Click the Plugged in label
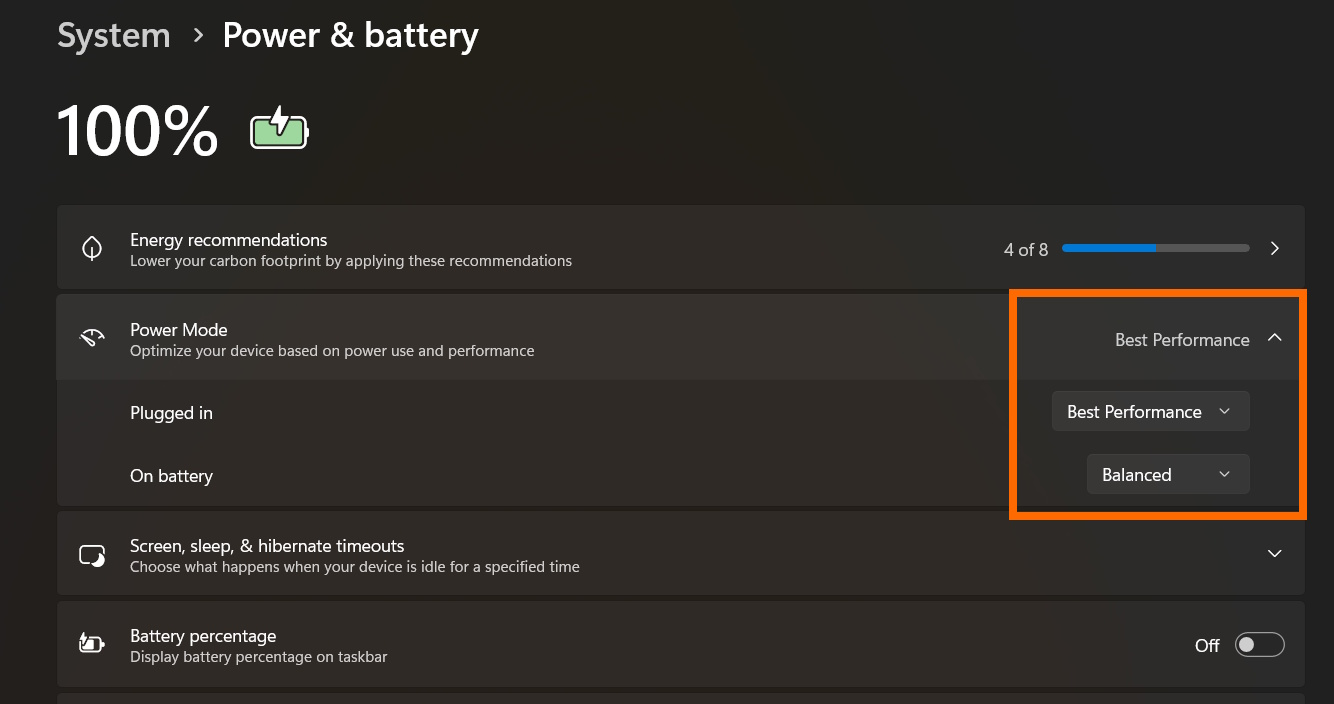1334x704 pixels. 171,413
